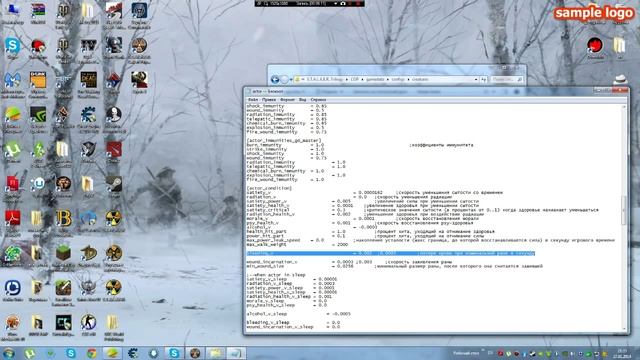Click the 'alcohol_v_sleep' line
640x360 pixels.
point(298,314)
